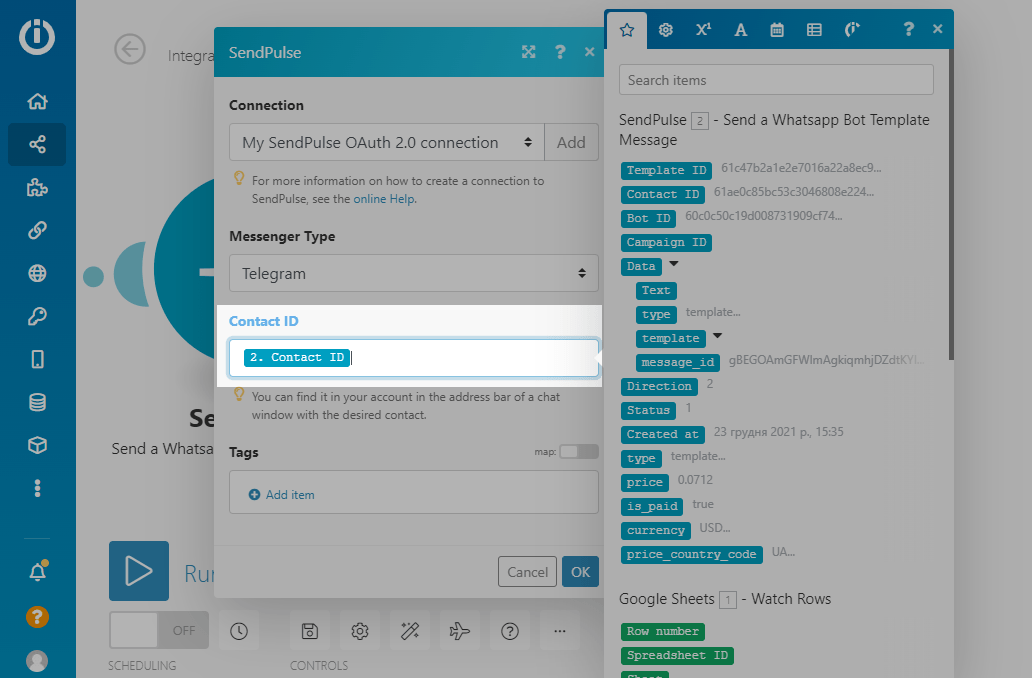The height and width of the screenshot is (678, 1032).
Task: Switch to math functions tab
Action: coord(703,30)
